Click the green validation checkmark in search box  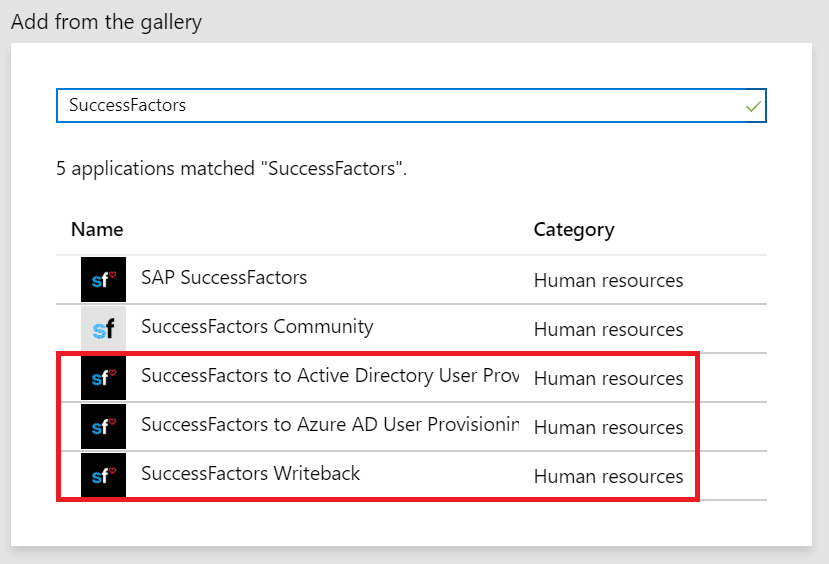[x=753, y=106]
